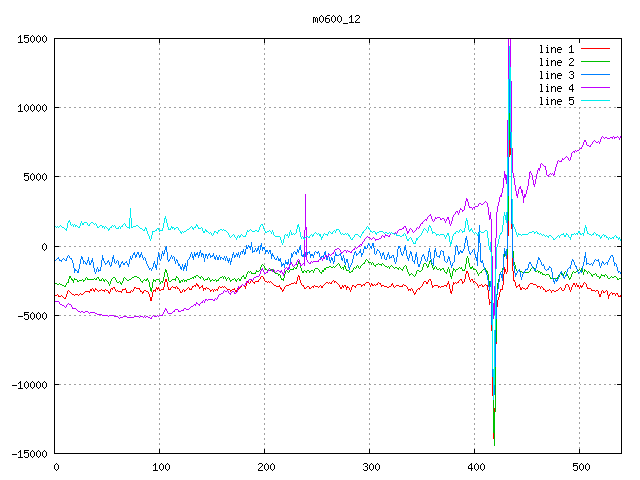Click the 15000 y-axis tick label
This screenshot has height=480, width=640.
pyautogui.click(x=31, y=39)
